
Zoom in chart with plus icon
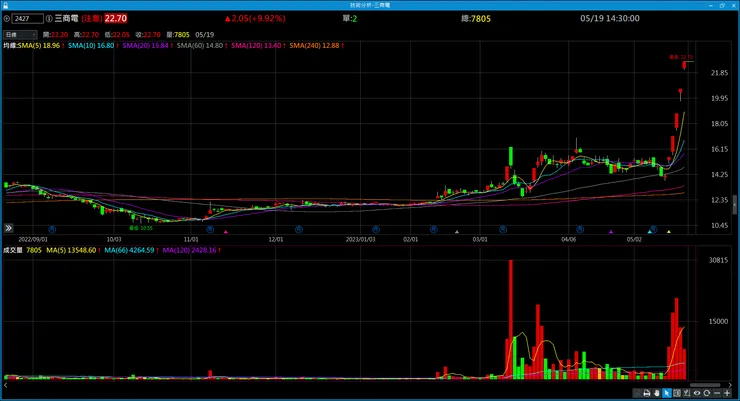(727, 393)
